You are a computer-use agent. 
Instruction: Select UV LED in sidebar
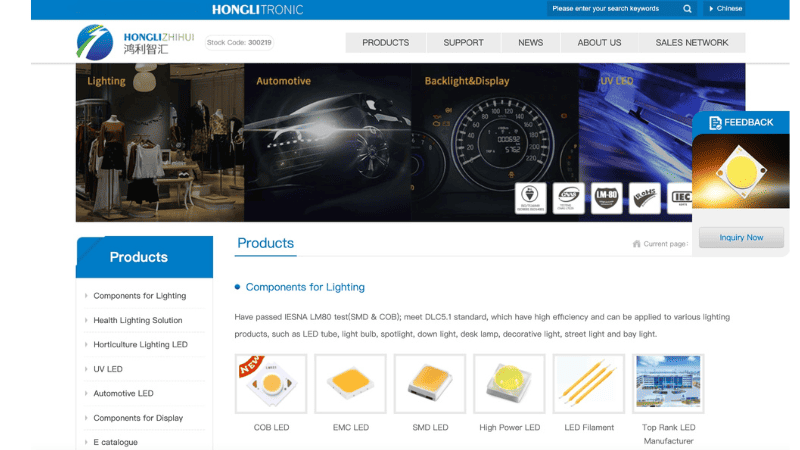pos(108,369)
